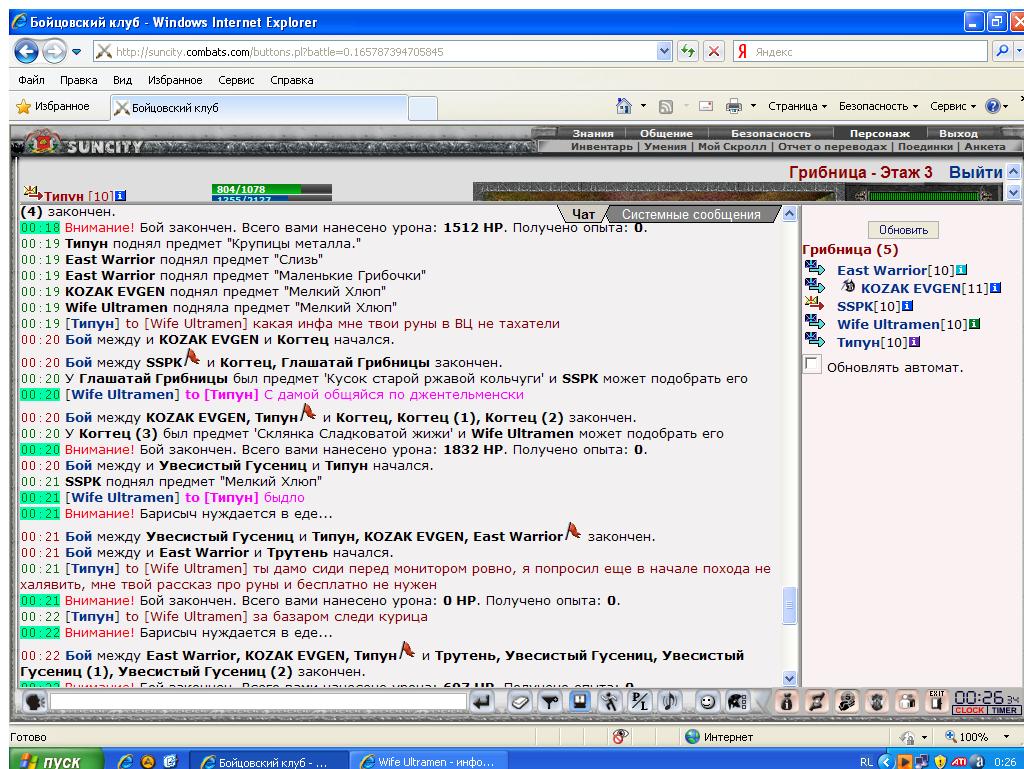Click the private message icon beside Типун in player list

[814, 339]
